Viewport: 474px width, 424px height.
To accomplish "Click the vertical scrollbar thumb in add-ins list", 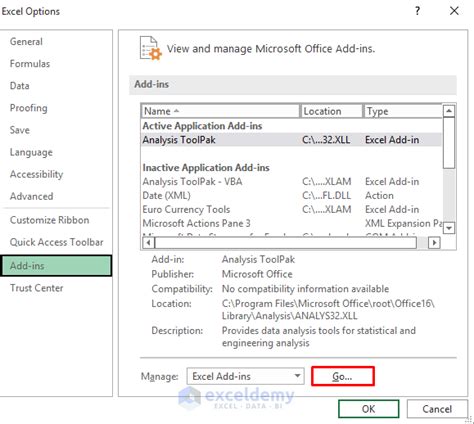I will click(449, 142).
